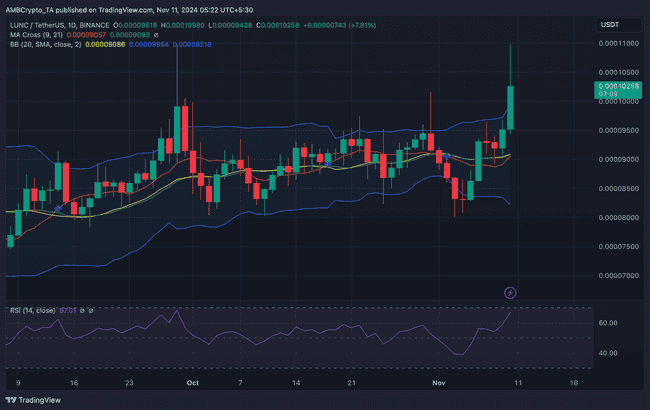The width and height of the screenshot is (650, 410).
Task: Click the purple lightning bolt event icon
Action: pyautogui.click(x=510, y=293)
